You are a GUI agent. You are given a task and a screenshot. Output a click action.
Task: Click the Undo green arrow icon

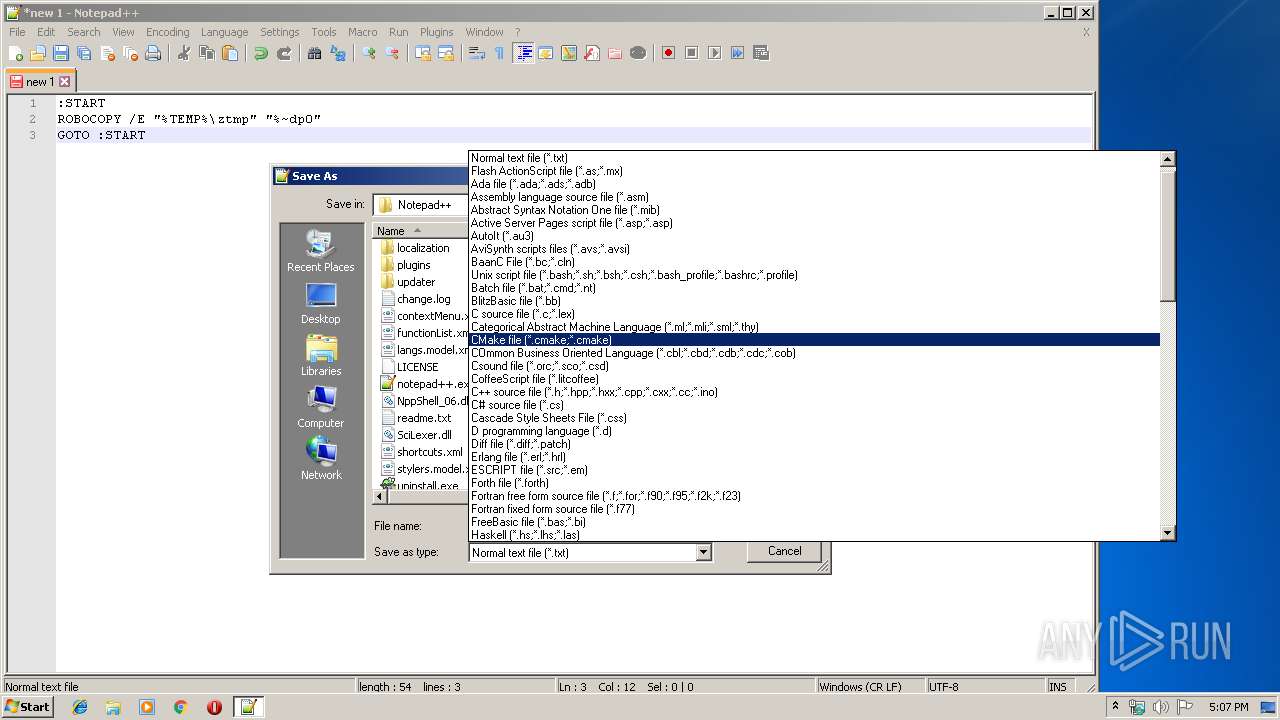point(260,53)
